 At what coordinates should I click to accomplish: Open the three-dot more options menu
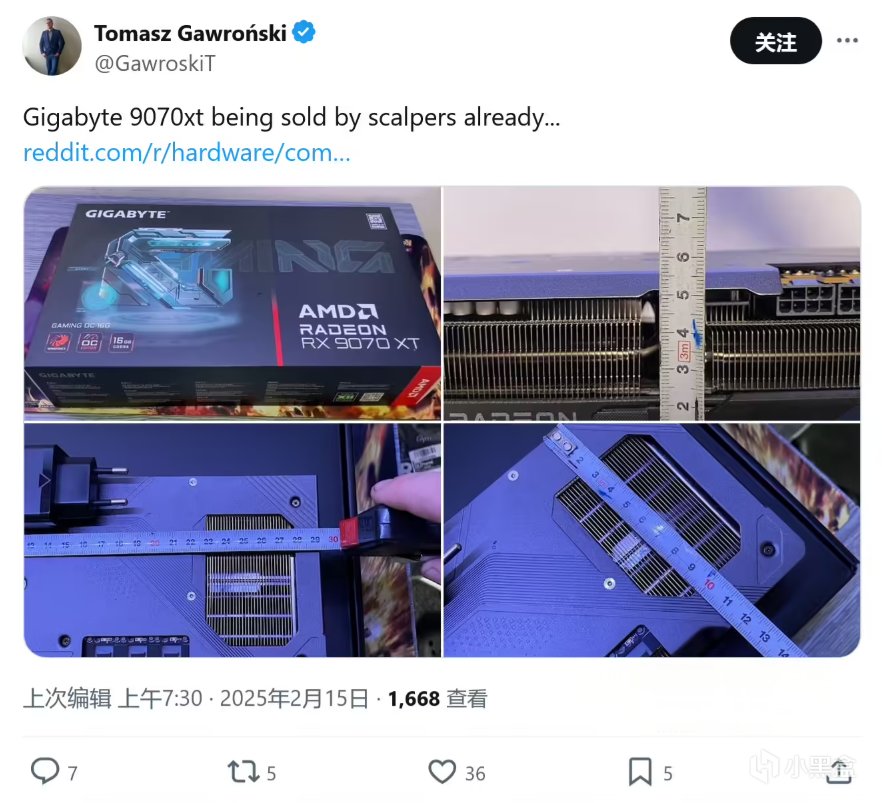pyautogui.click(x=847, y=40)
